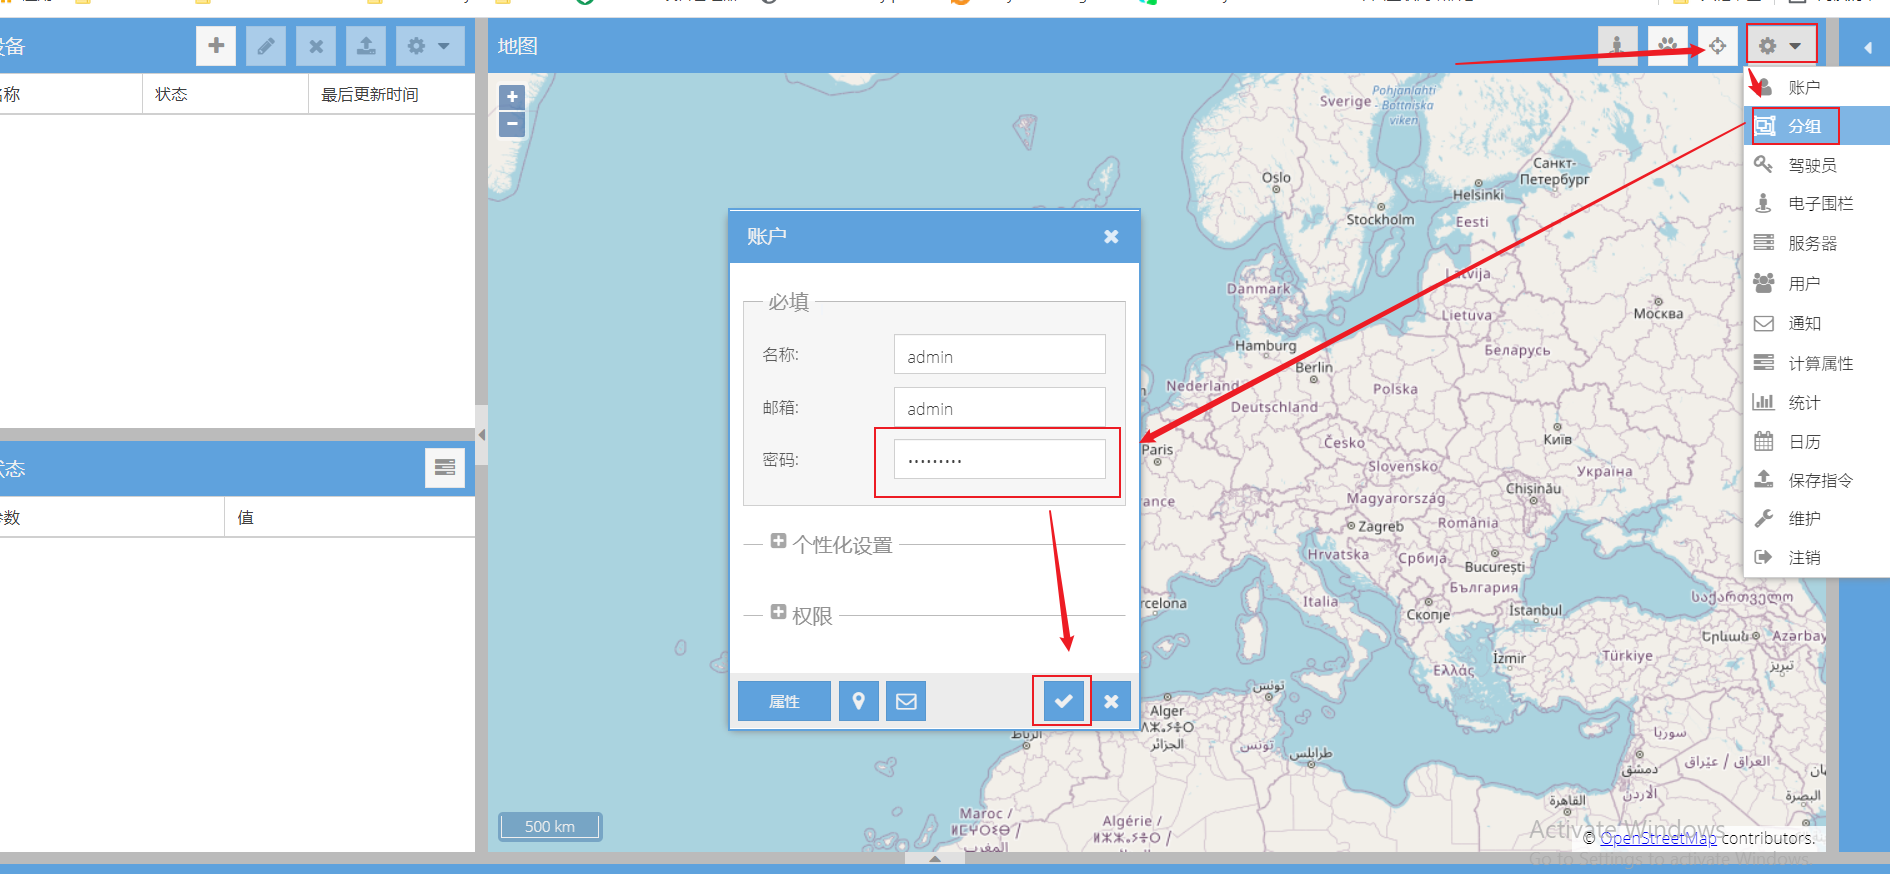Click the 密码 password field
The height and width of the screenshot is (874, 1890).
click(999, 460)
